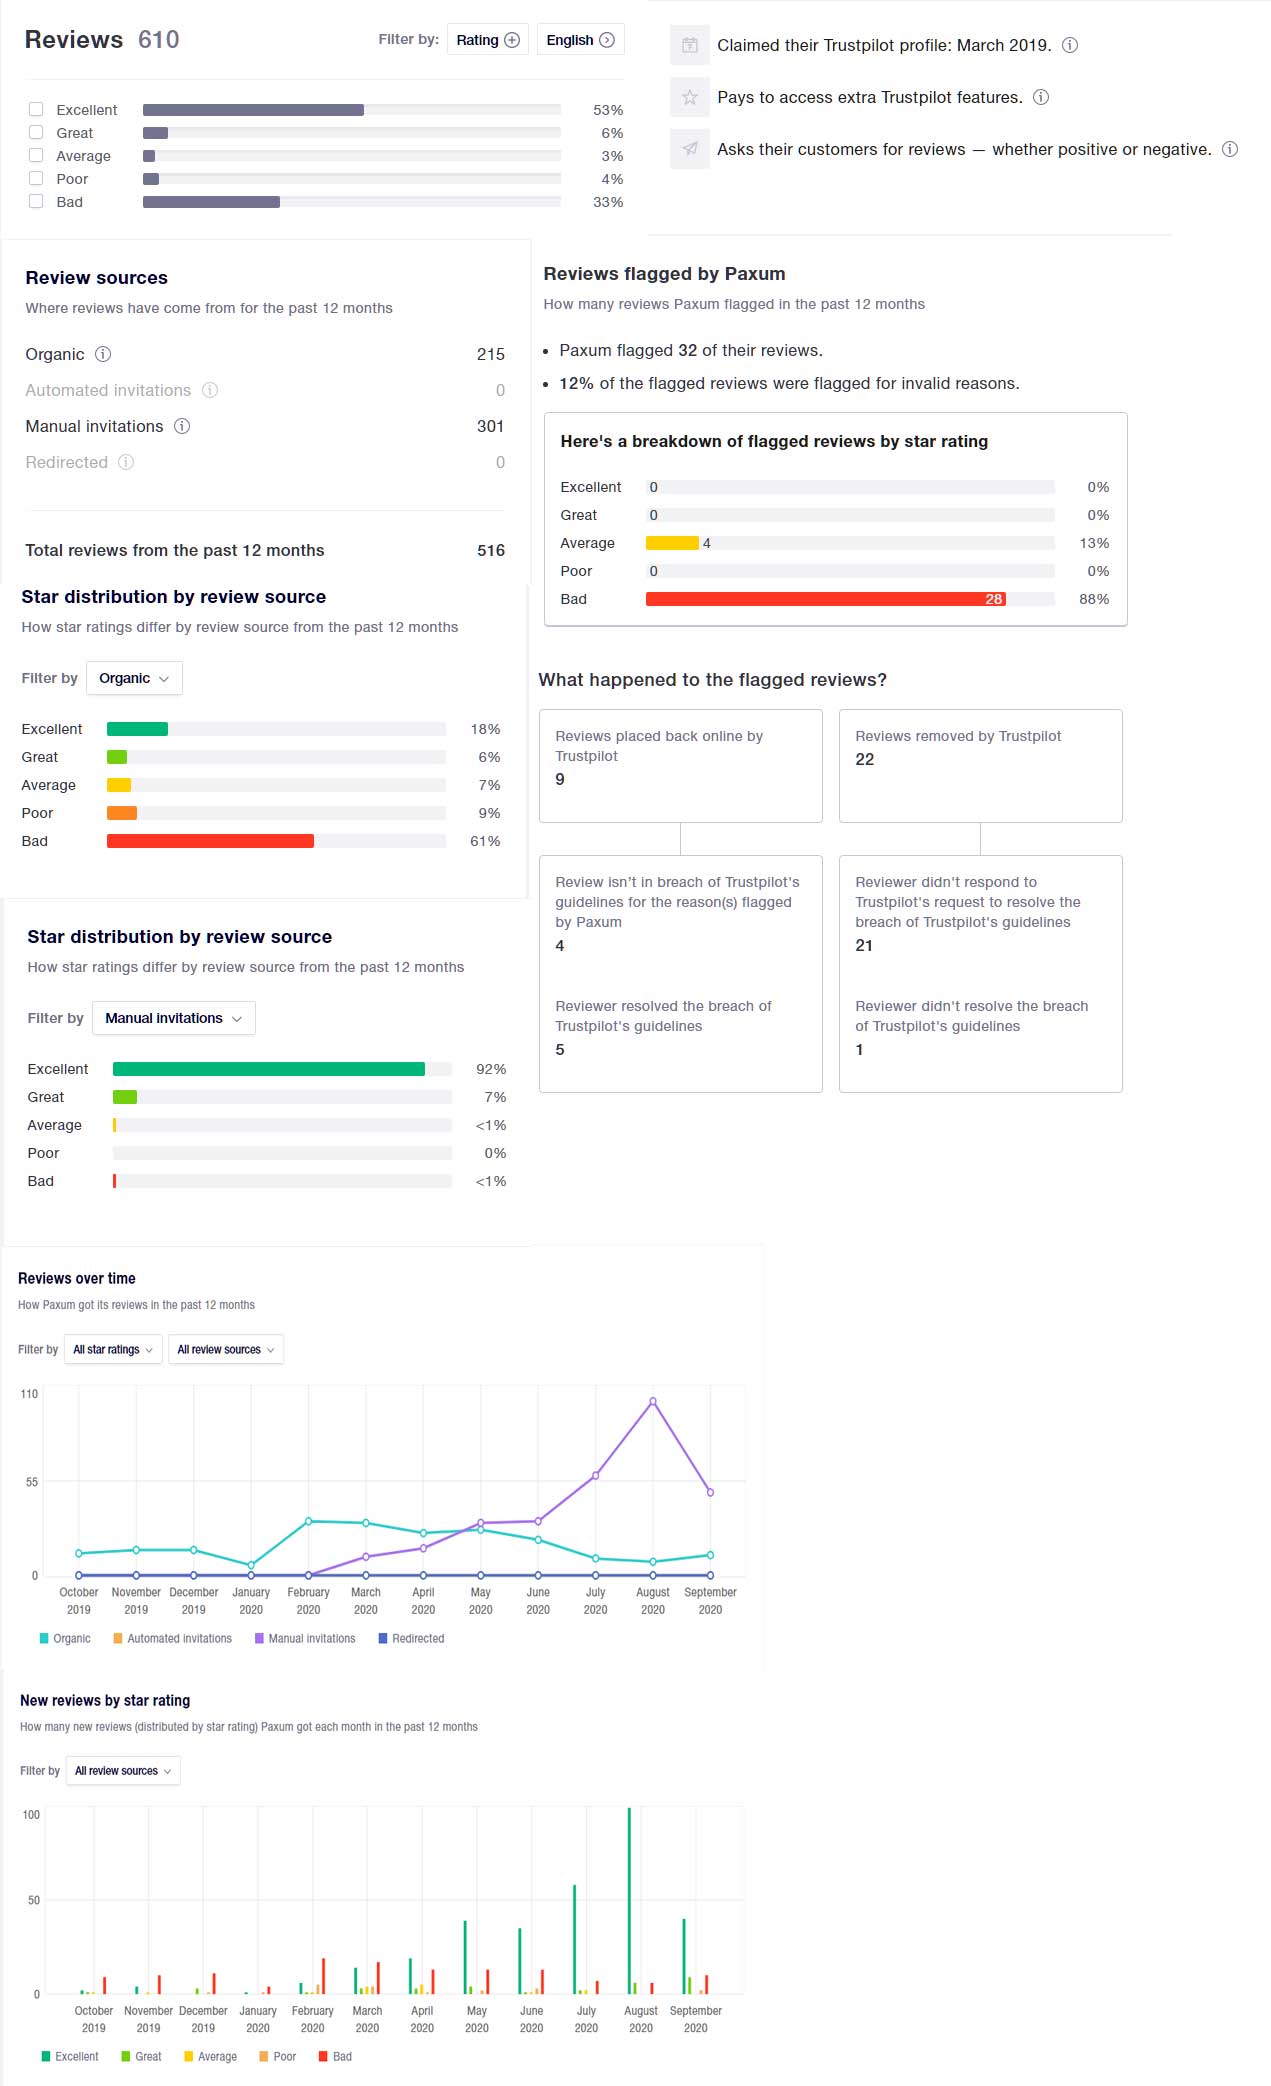Click the Reviews placed back online by Trustpilot card
Screen dimensions: 1271x2086
[681, 766]
